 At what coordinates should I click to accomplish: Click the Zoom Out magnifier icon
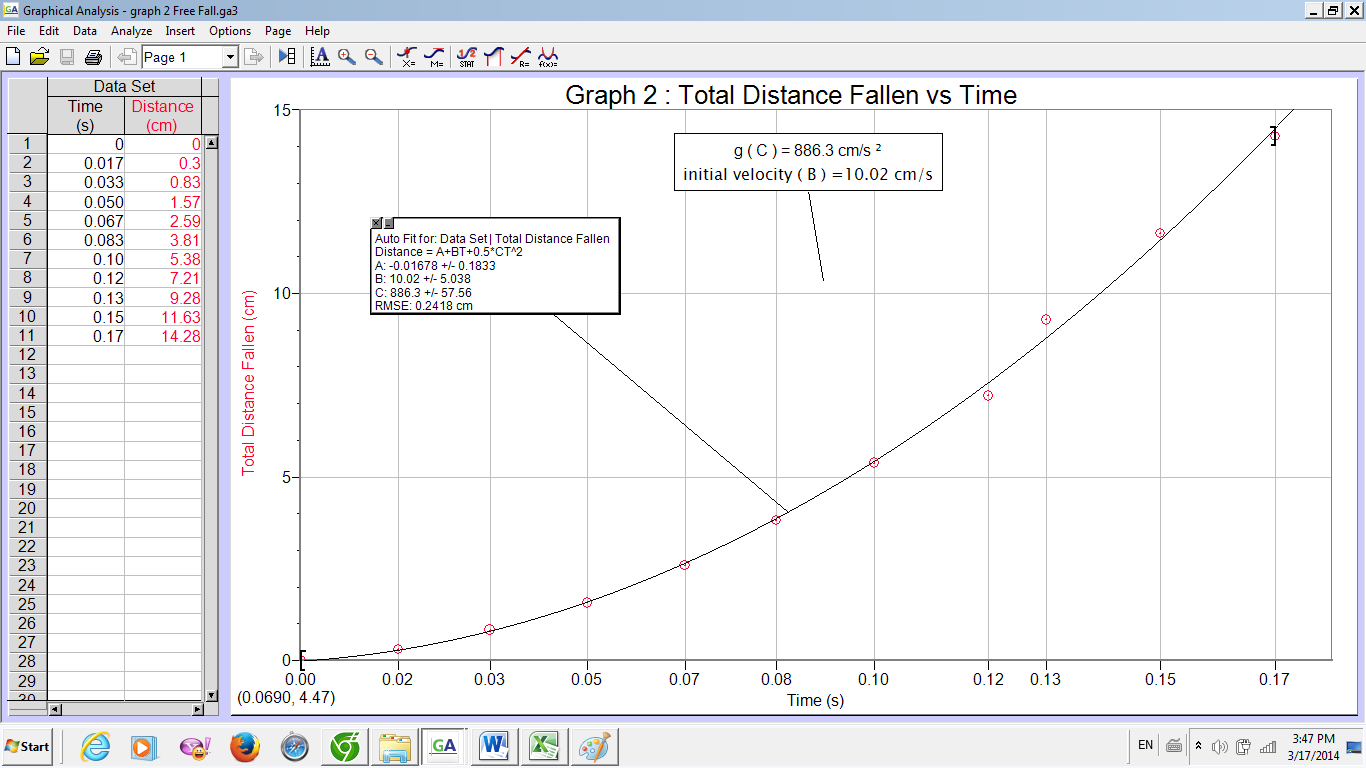pos(373,57)
